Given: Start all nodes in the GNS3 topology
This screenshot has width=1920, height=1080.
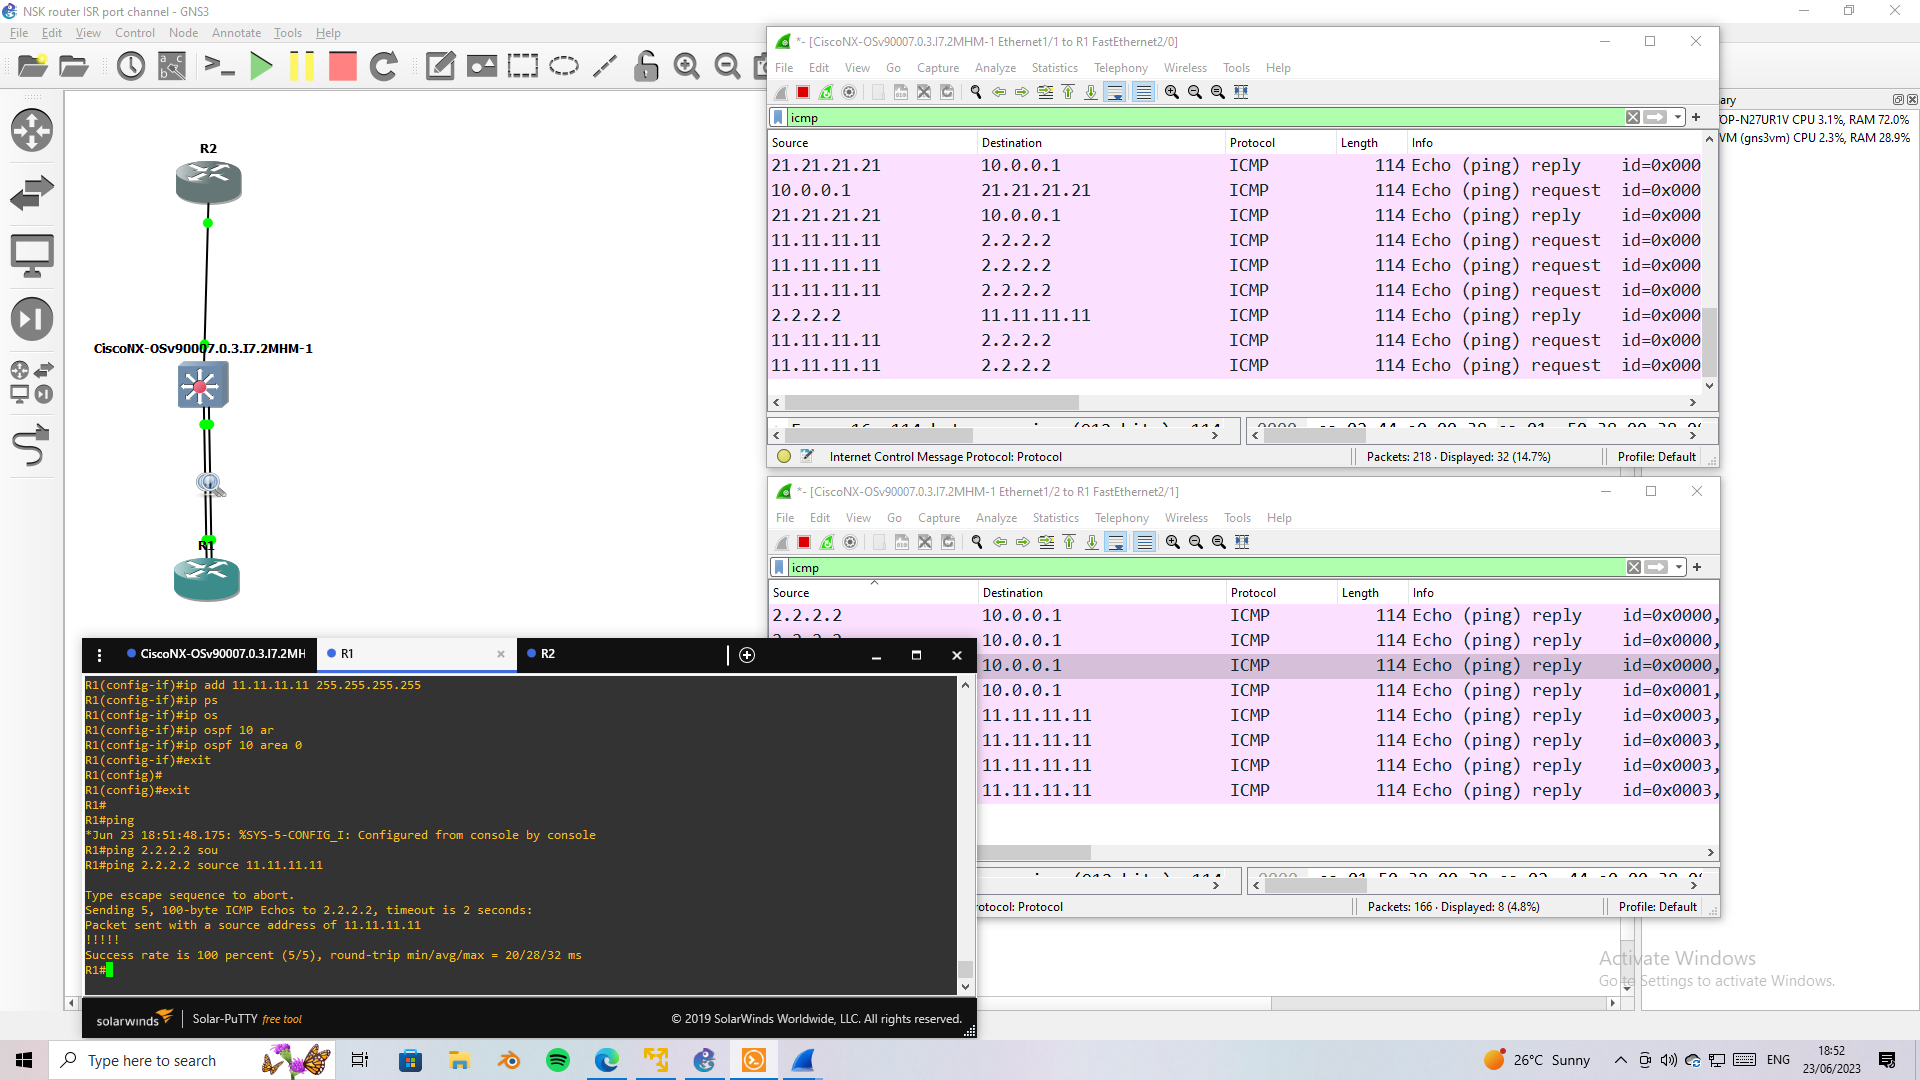Looking at the screenshot, I should coord(261,66).
